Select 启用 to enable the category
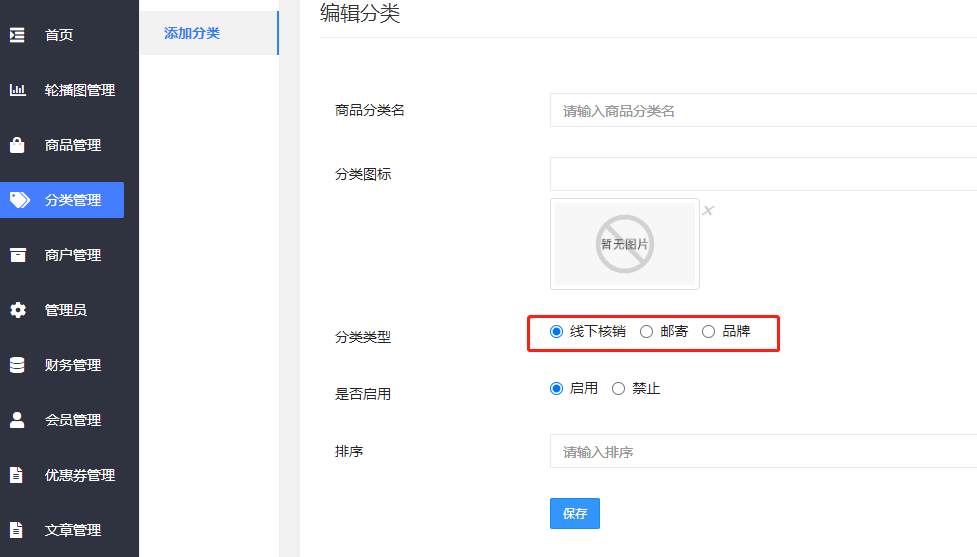Image resolution: width=977 pixels, height=557 pixels. click(x=556, y=389)
